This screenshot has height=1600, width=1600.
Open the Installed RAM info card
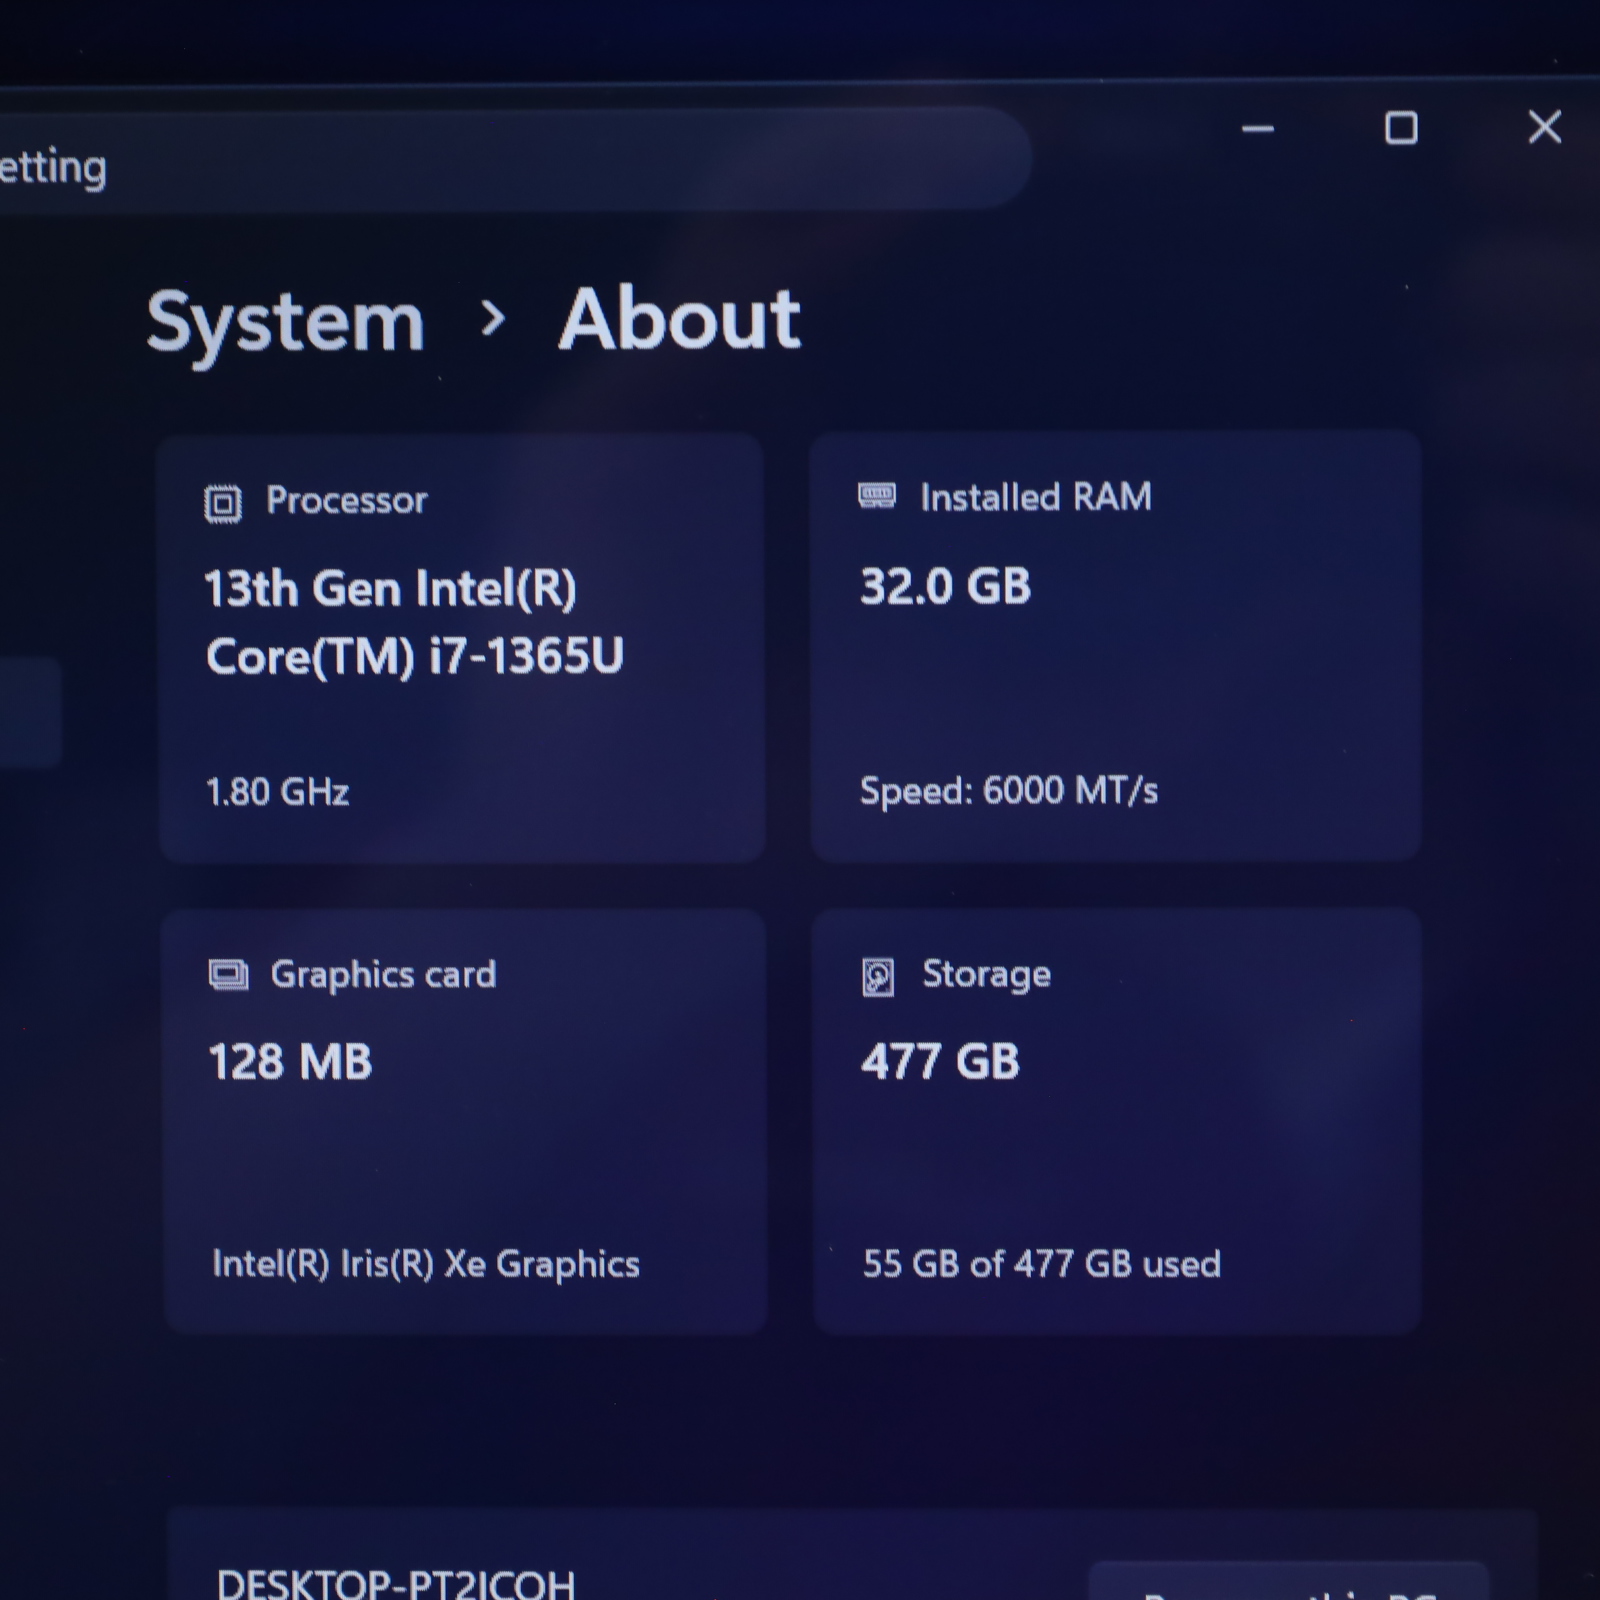pos(1116,646)
